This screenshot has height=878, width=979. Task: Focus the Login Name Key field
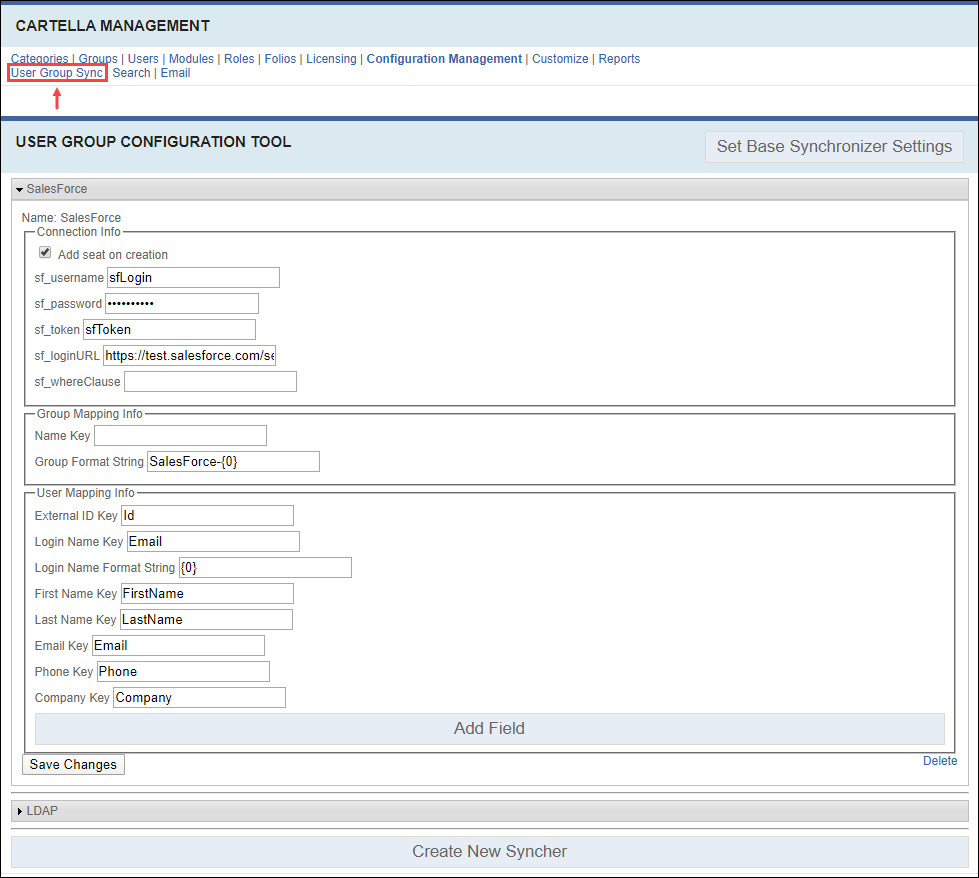(x=214, y=541)
